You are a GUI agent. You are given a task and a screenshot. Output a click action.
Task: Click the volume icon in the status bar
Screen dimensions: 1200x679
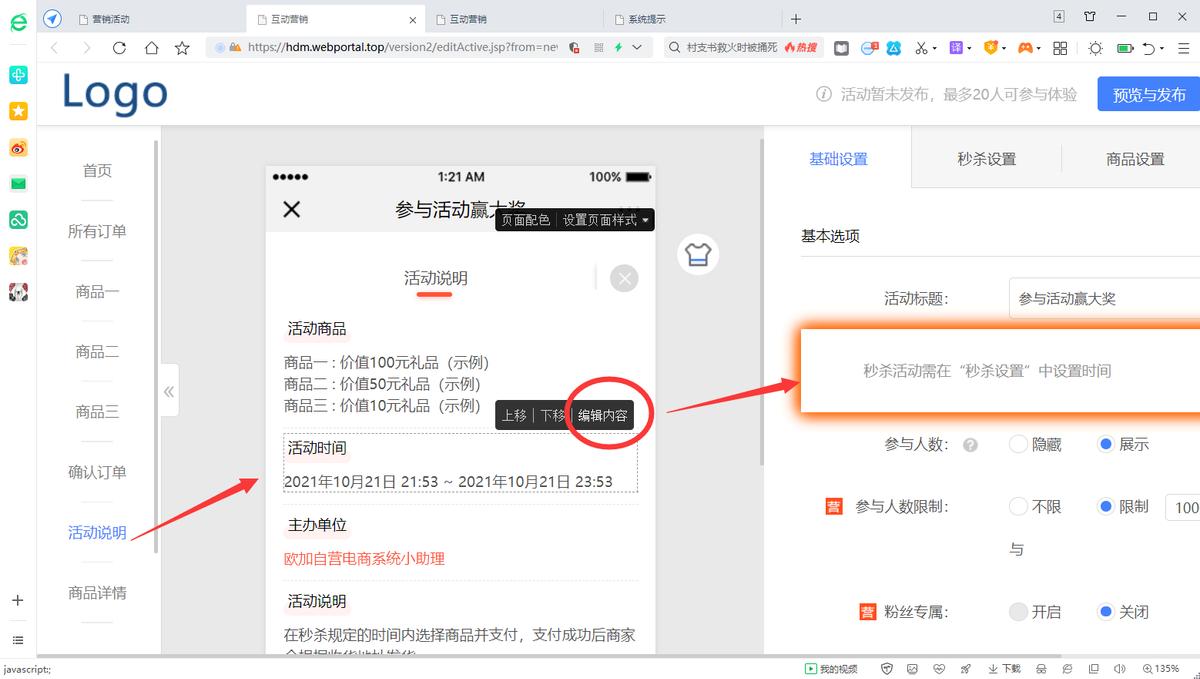click(1120, 668)
